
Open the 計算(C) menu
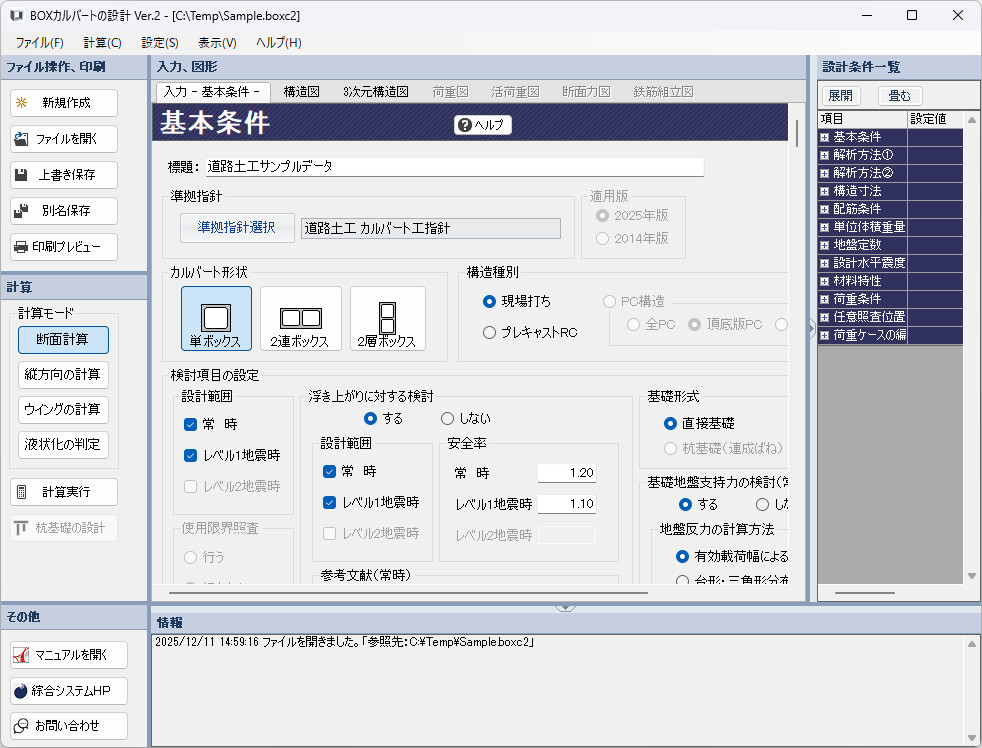click(102, 43)
